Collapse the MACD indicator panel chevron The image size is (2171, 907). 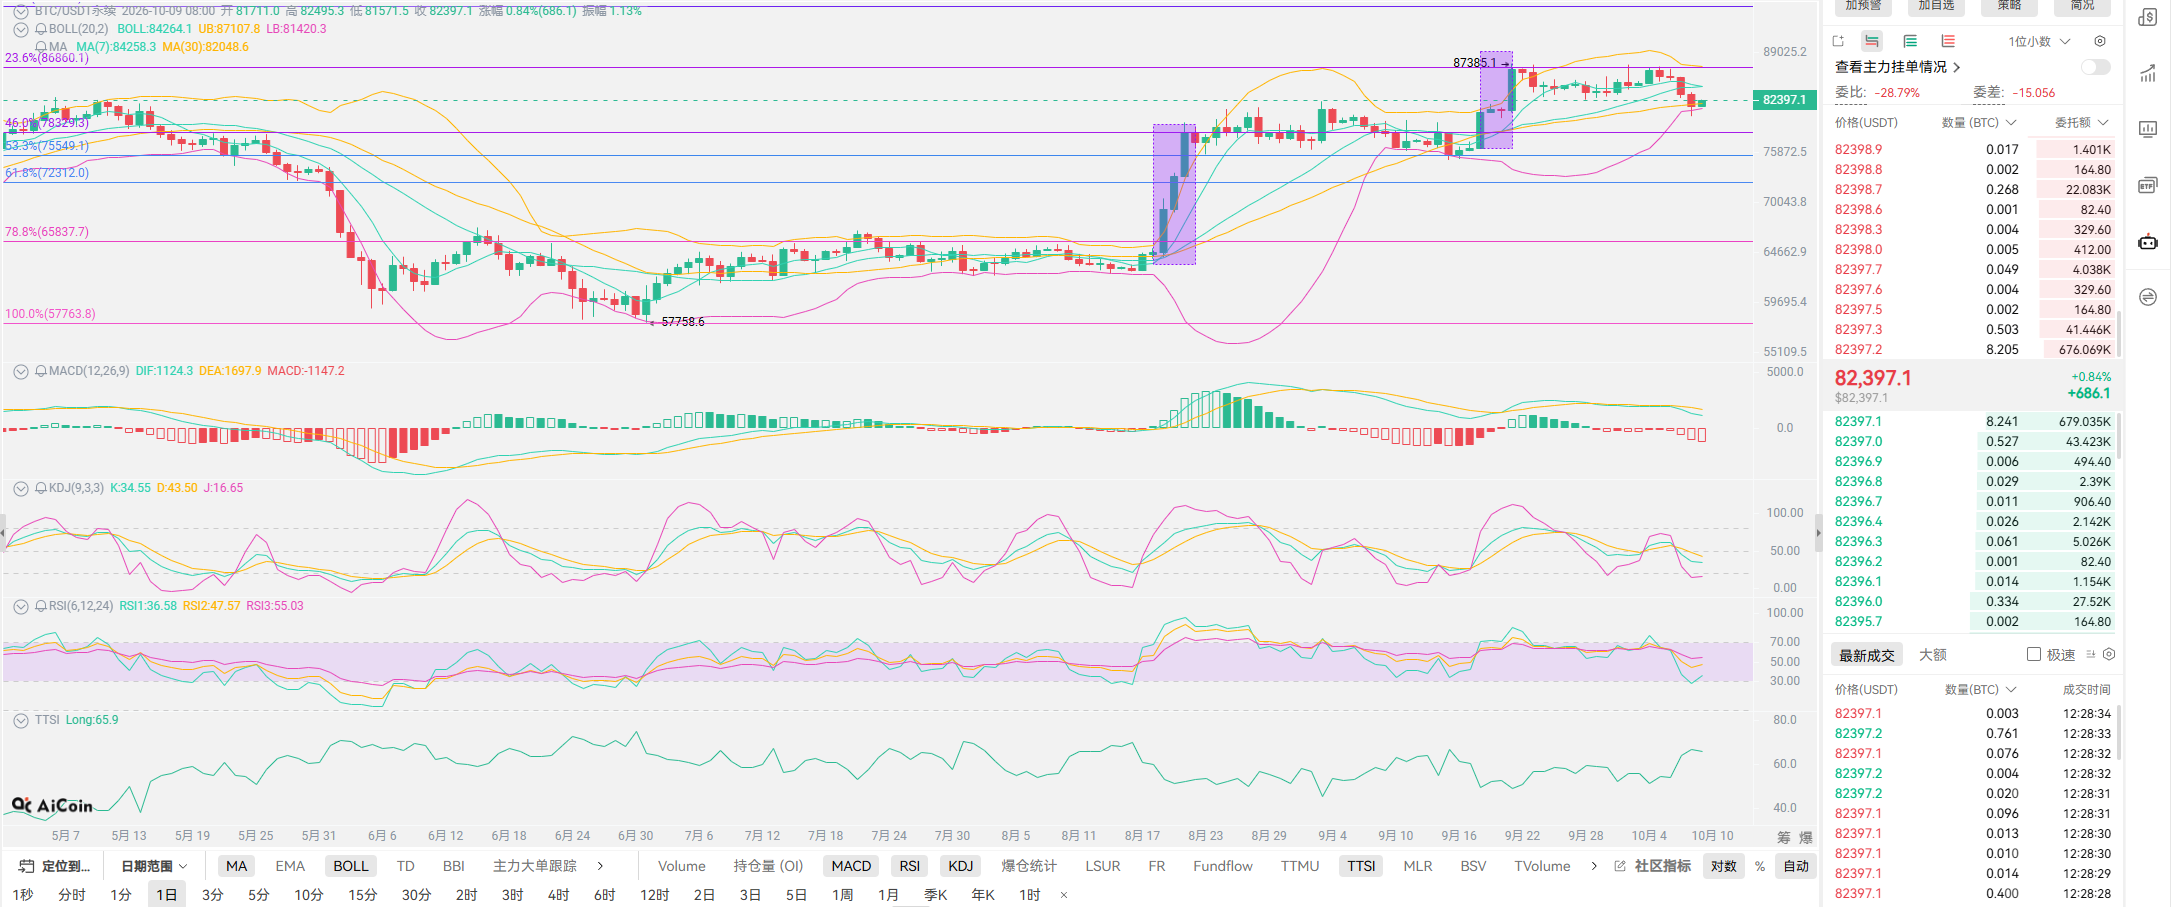(20, 371)
